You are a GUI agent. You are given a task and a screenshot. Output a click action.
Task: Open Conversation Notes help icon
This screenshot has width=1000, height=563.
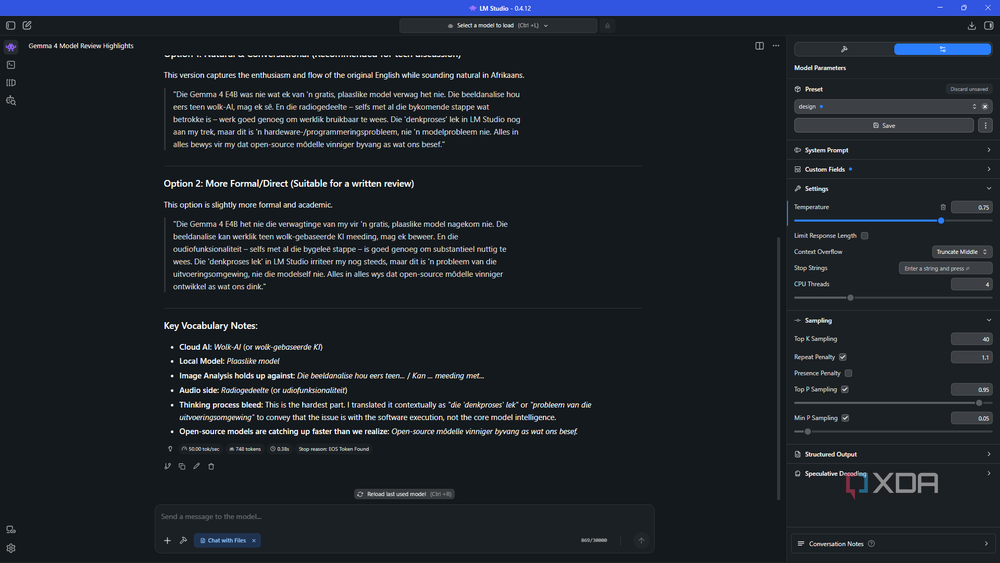871,544
